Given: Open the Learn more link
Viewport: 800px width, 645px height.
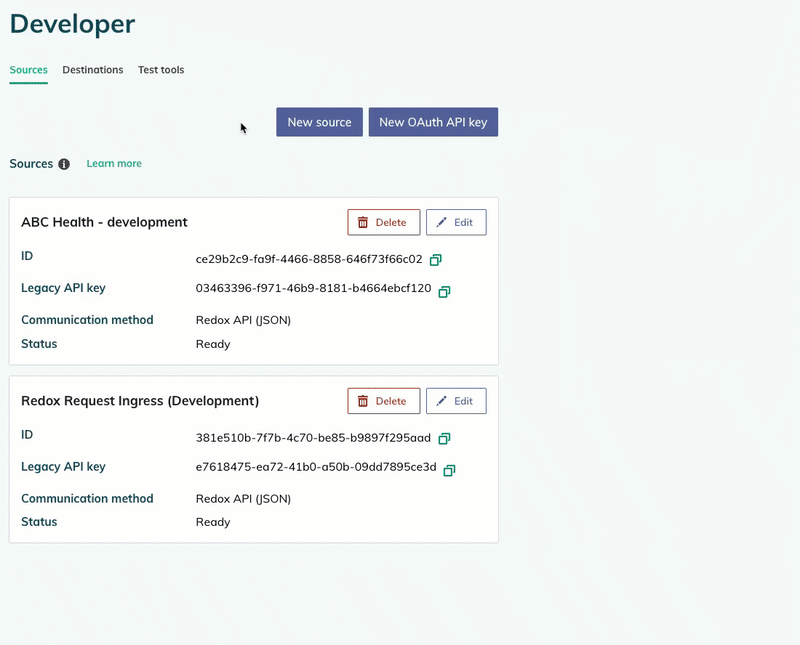Looking at the screenshot, I should (x=114, y=163).
